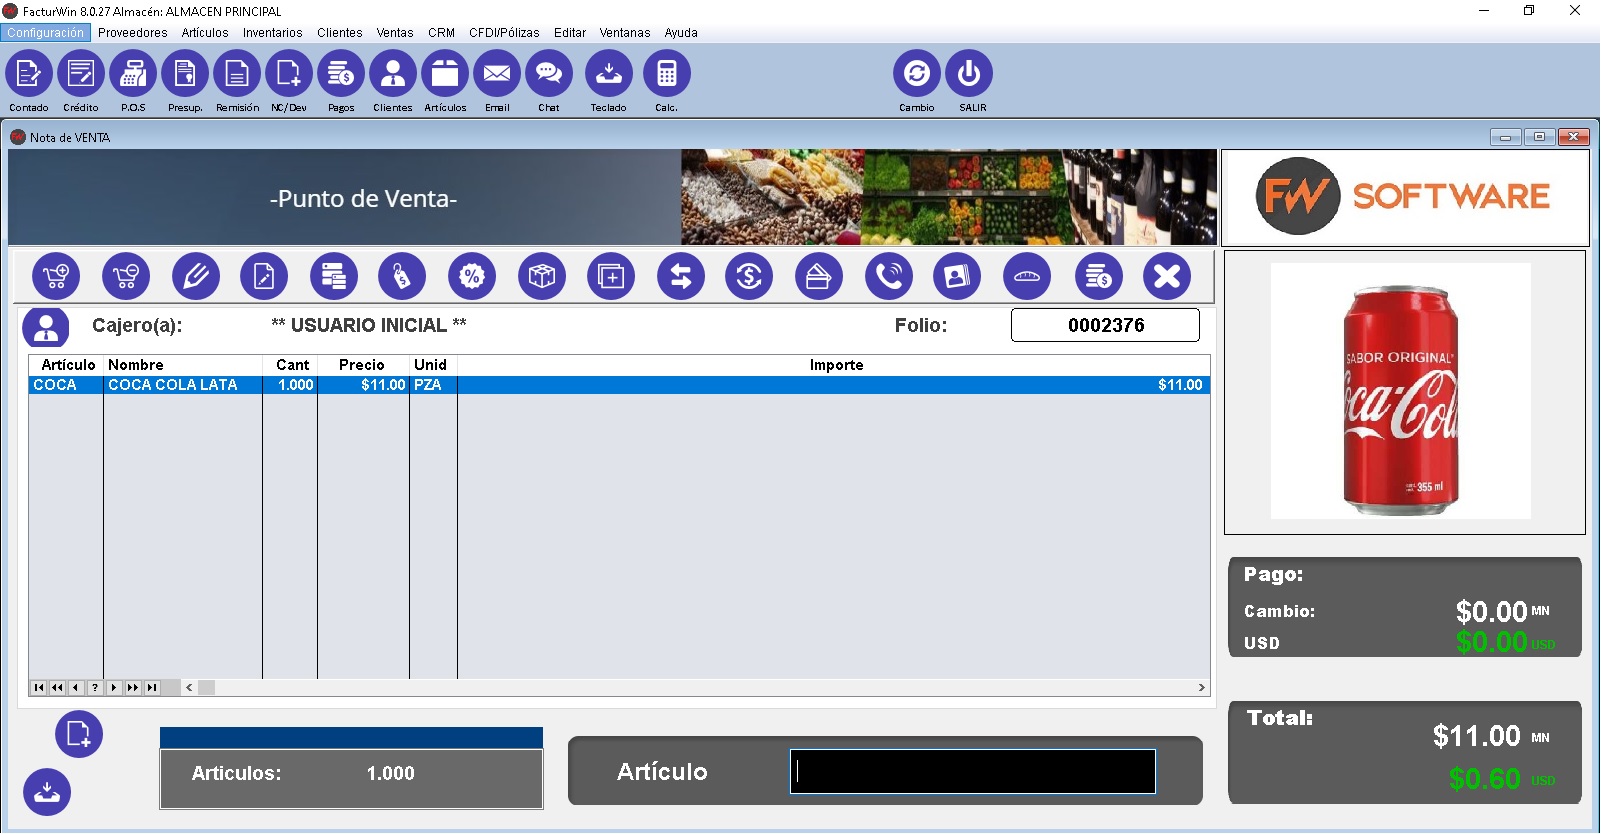Image resolution: width=1602 pixels, height=834 pixels.
Task: Click the Coca-Cola can product image
Action: (1400, 391)
